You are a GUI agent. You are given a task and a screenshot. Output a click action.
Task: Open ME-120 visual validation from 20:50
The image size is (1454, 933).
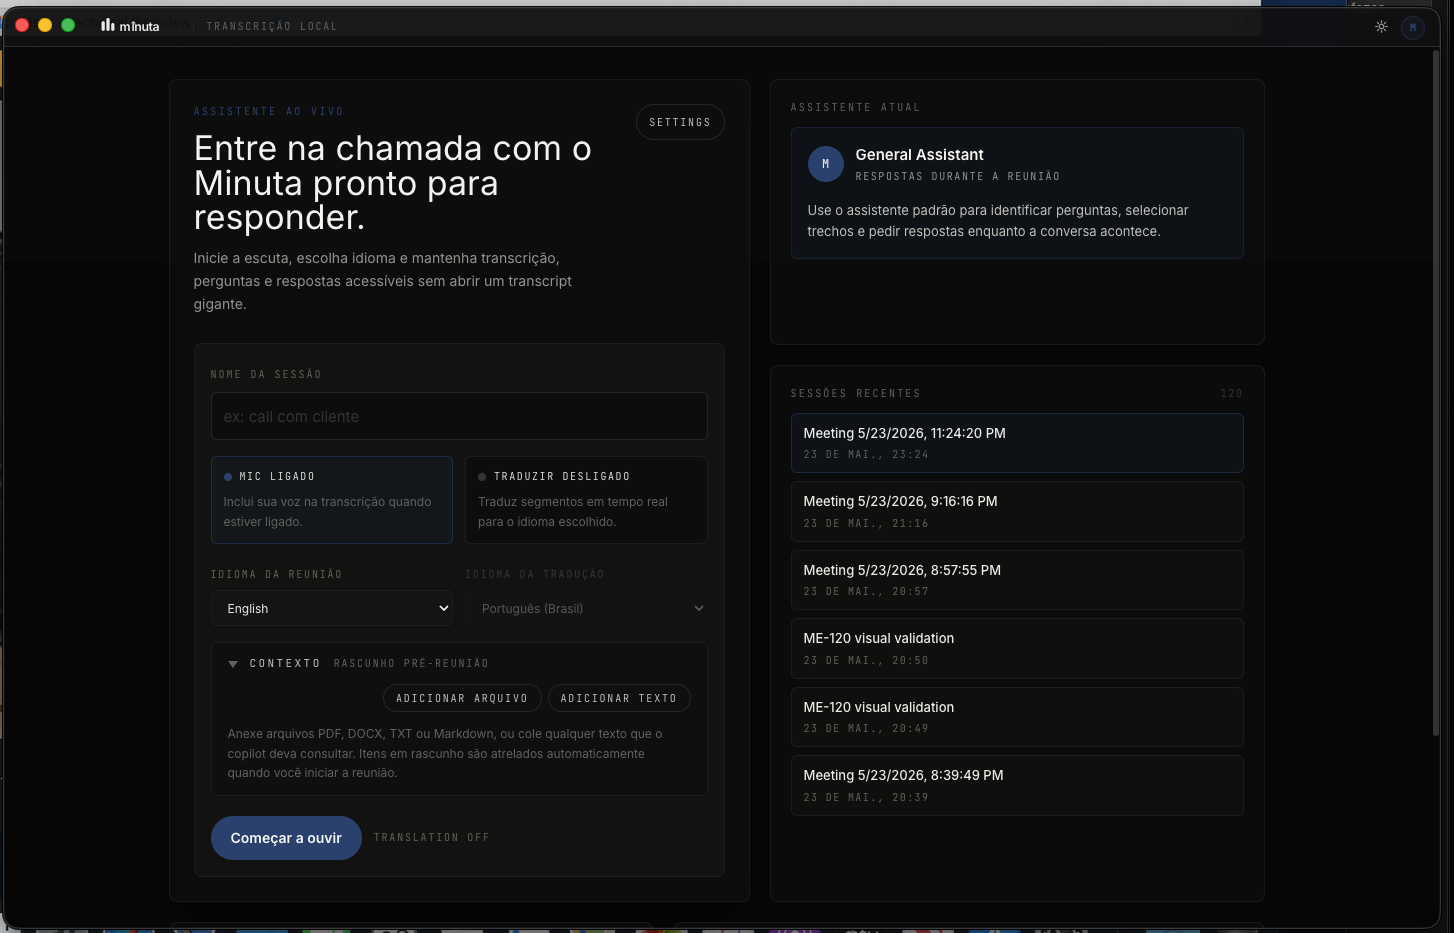(1017, 648)
